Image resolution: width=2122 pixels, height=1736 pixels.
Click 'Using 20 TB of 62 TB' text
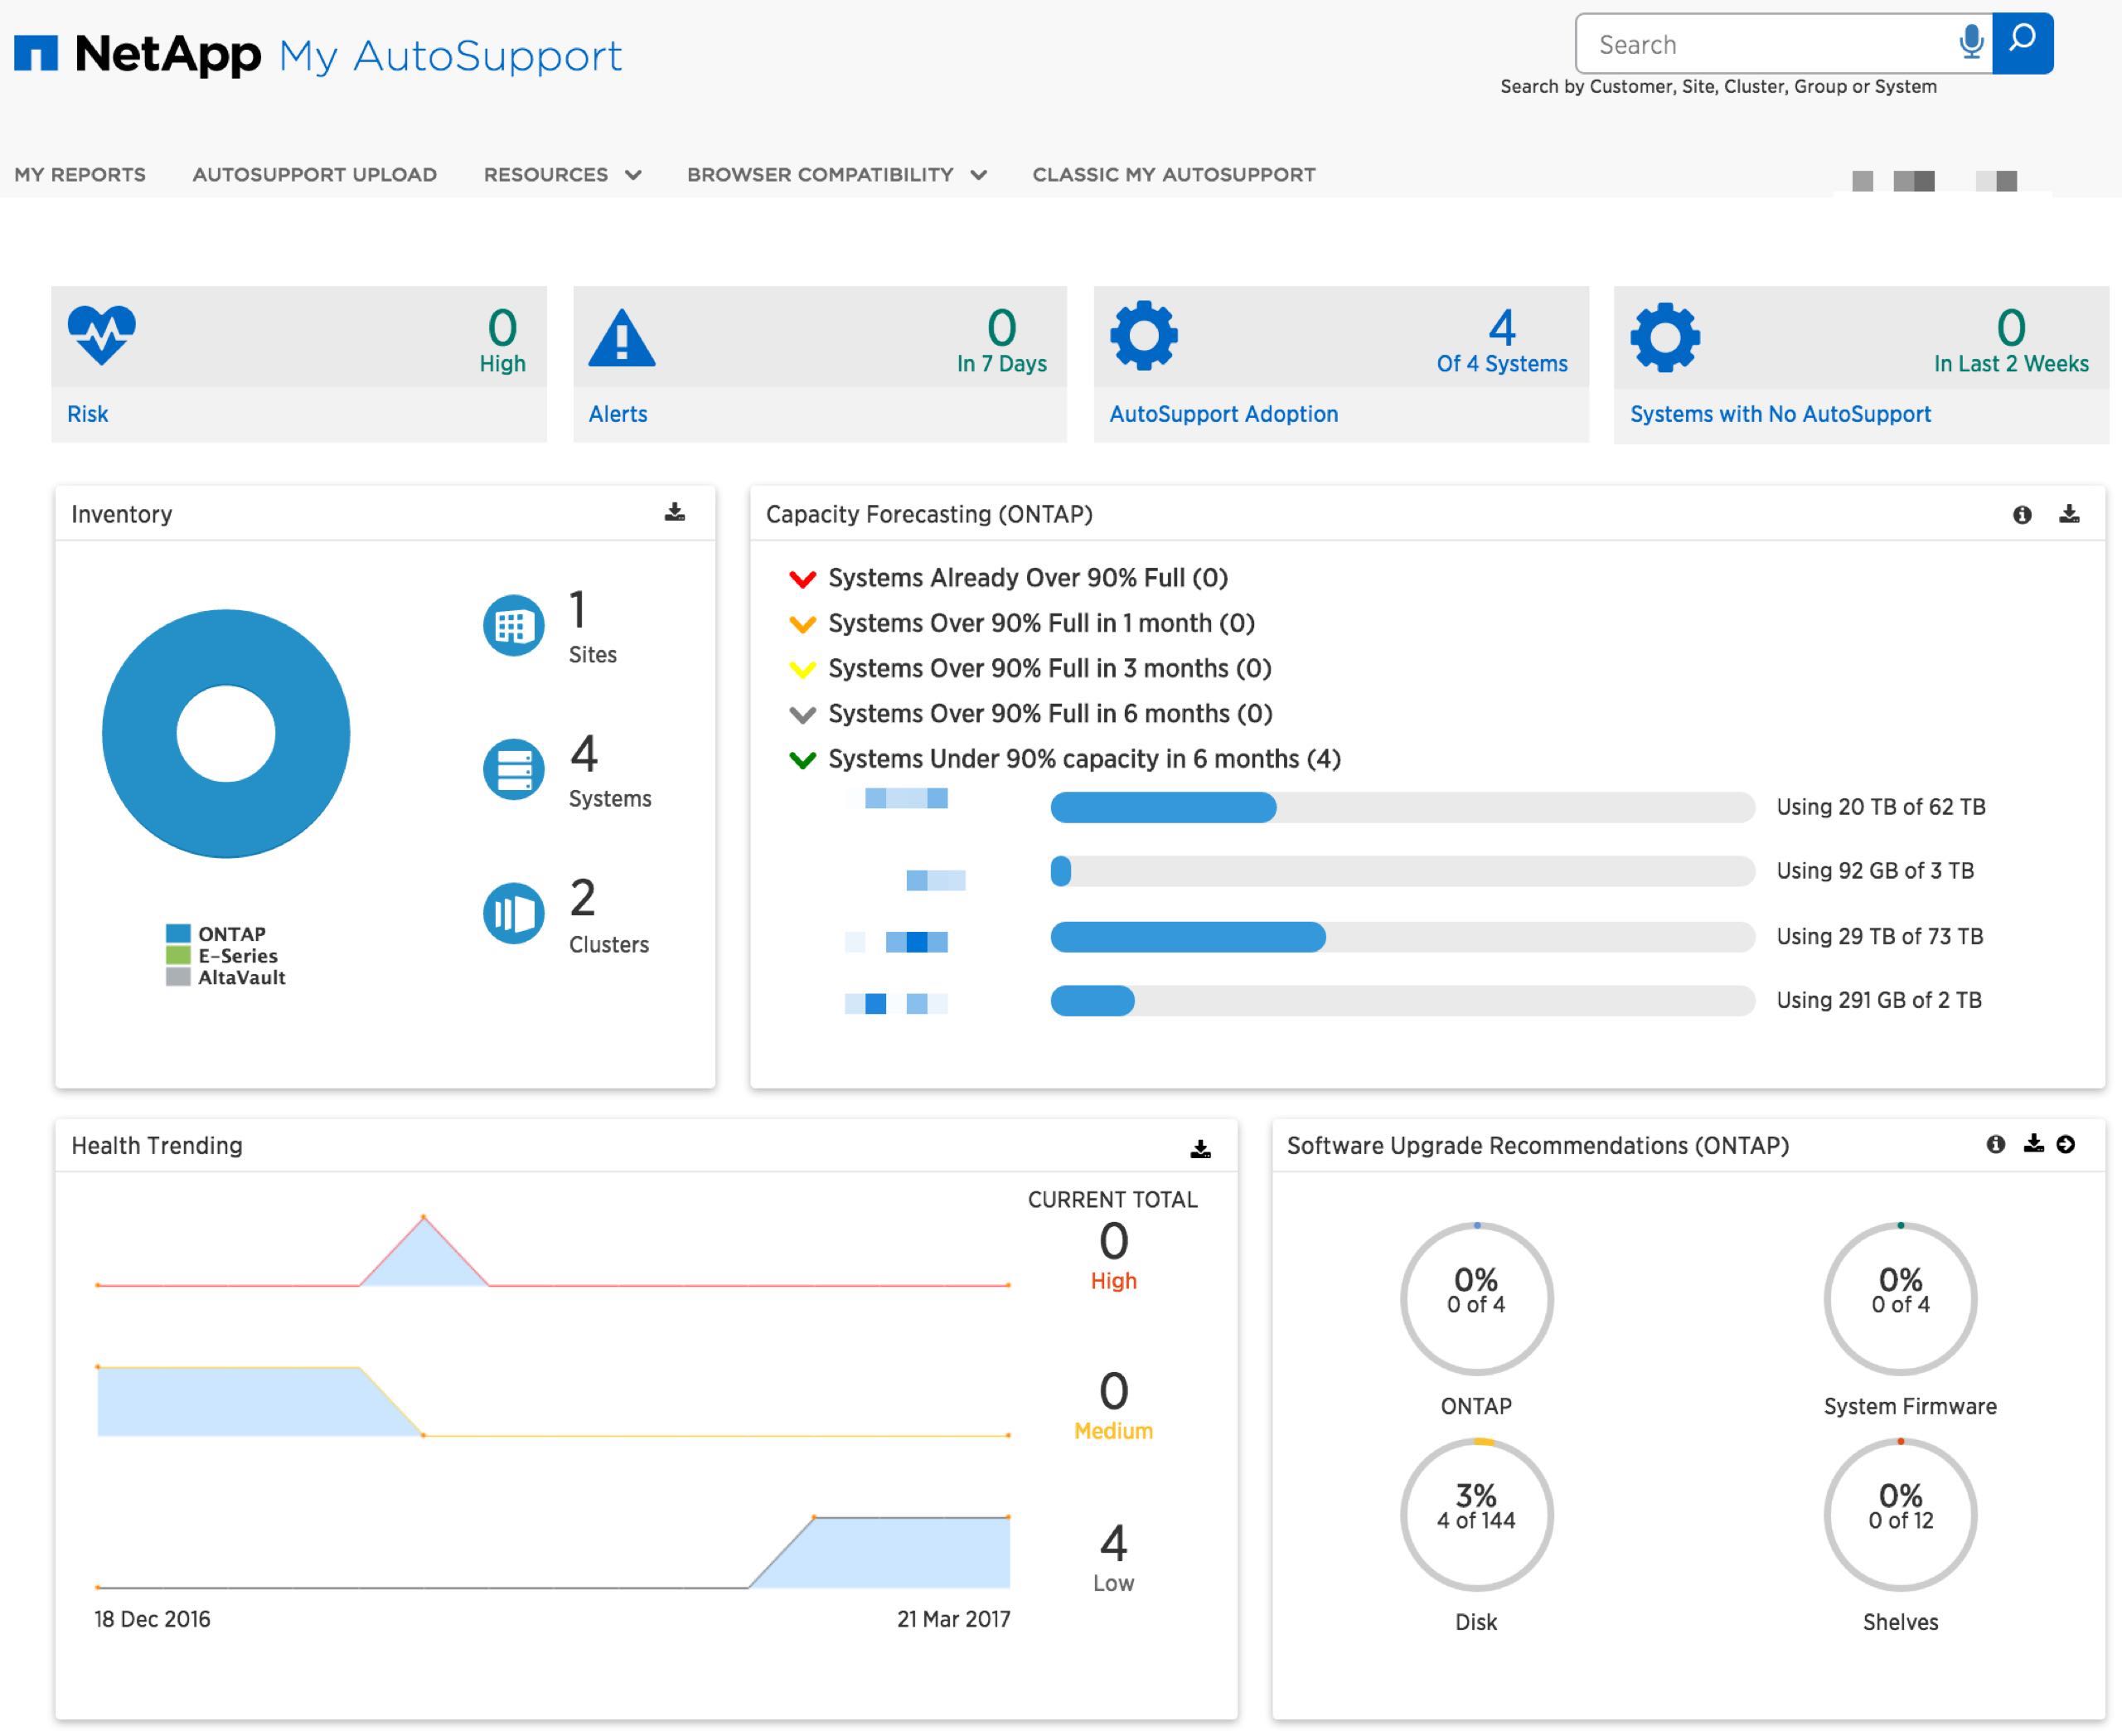point(1880,807)
